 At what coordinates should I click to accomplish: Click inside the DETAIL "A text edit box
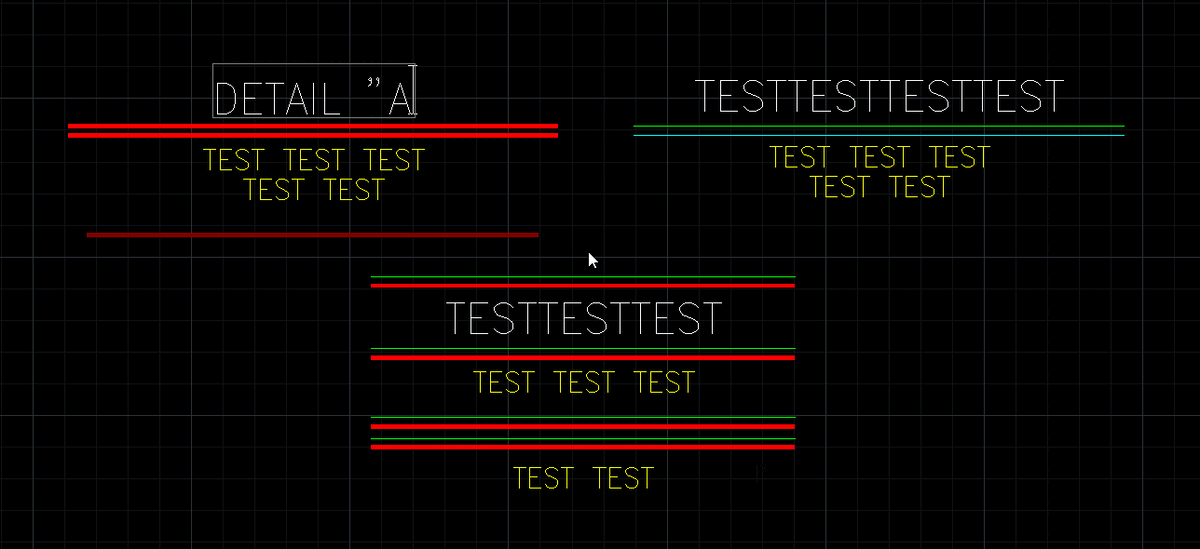click(x=315, y=92)
